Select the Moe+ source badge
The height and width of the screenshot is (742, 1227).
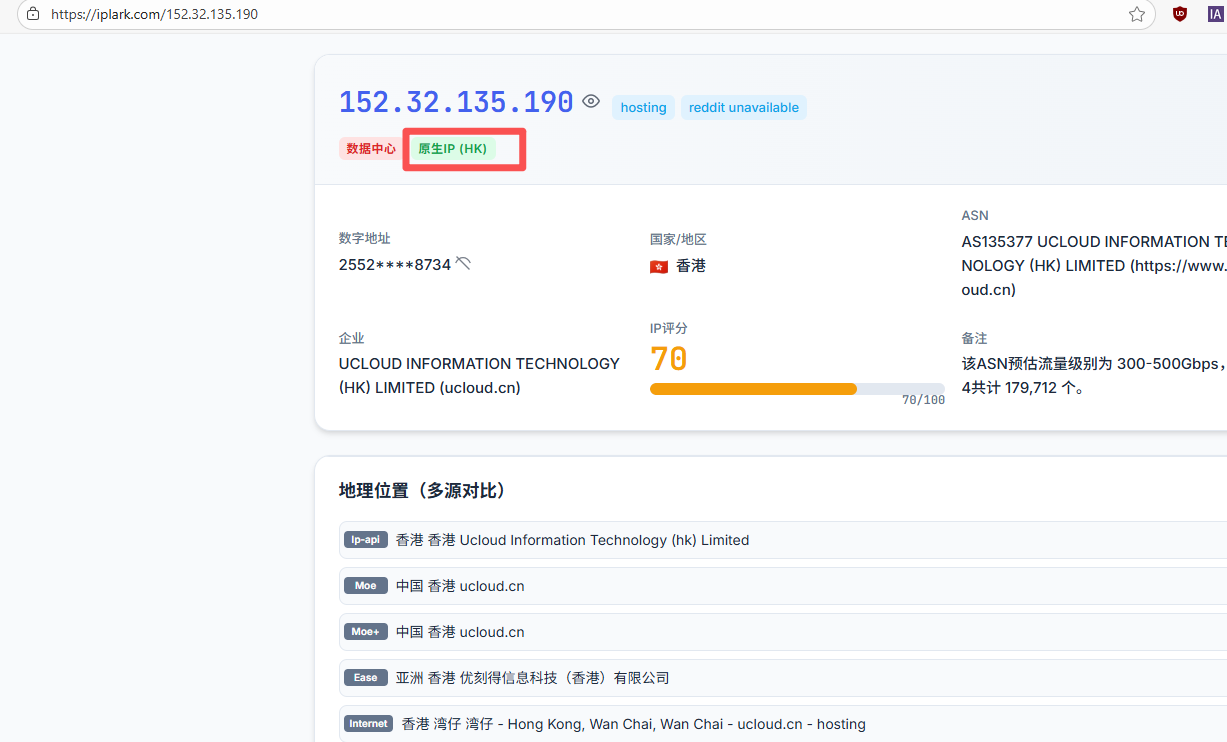365,632
